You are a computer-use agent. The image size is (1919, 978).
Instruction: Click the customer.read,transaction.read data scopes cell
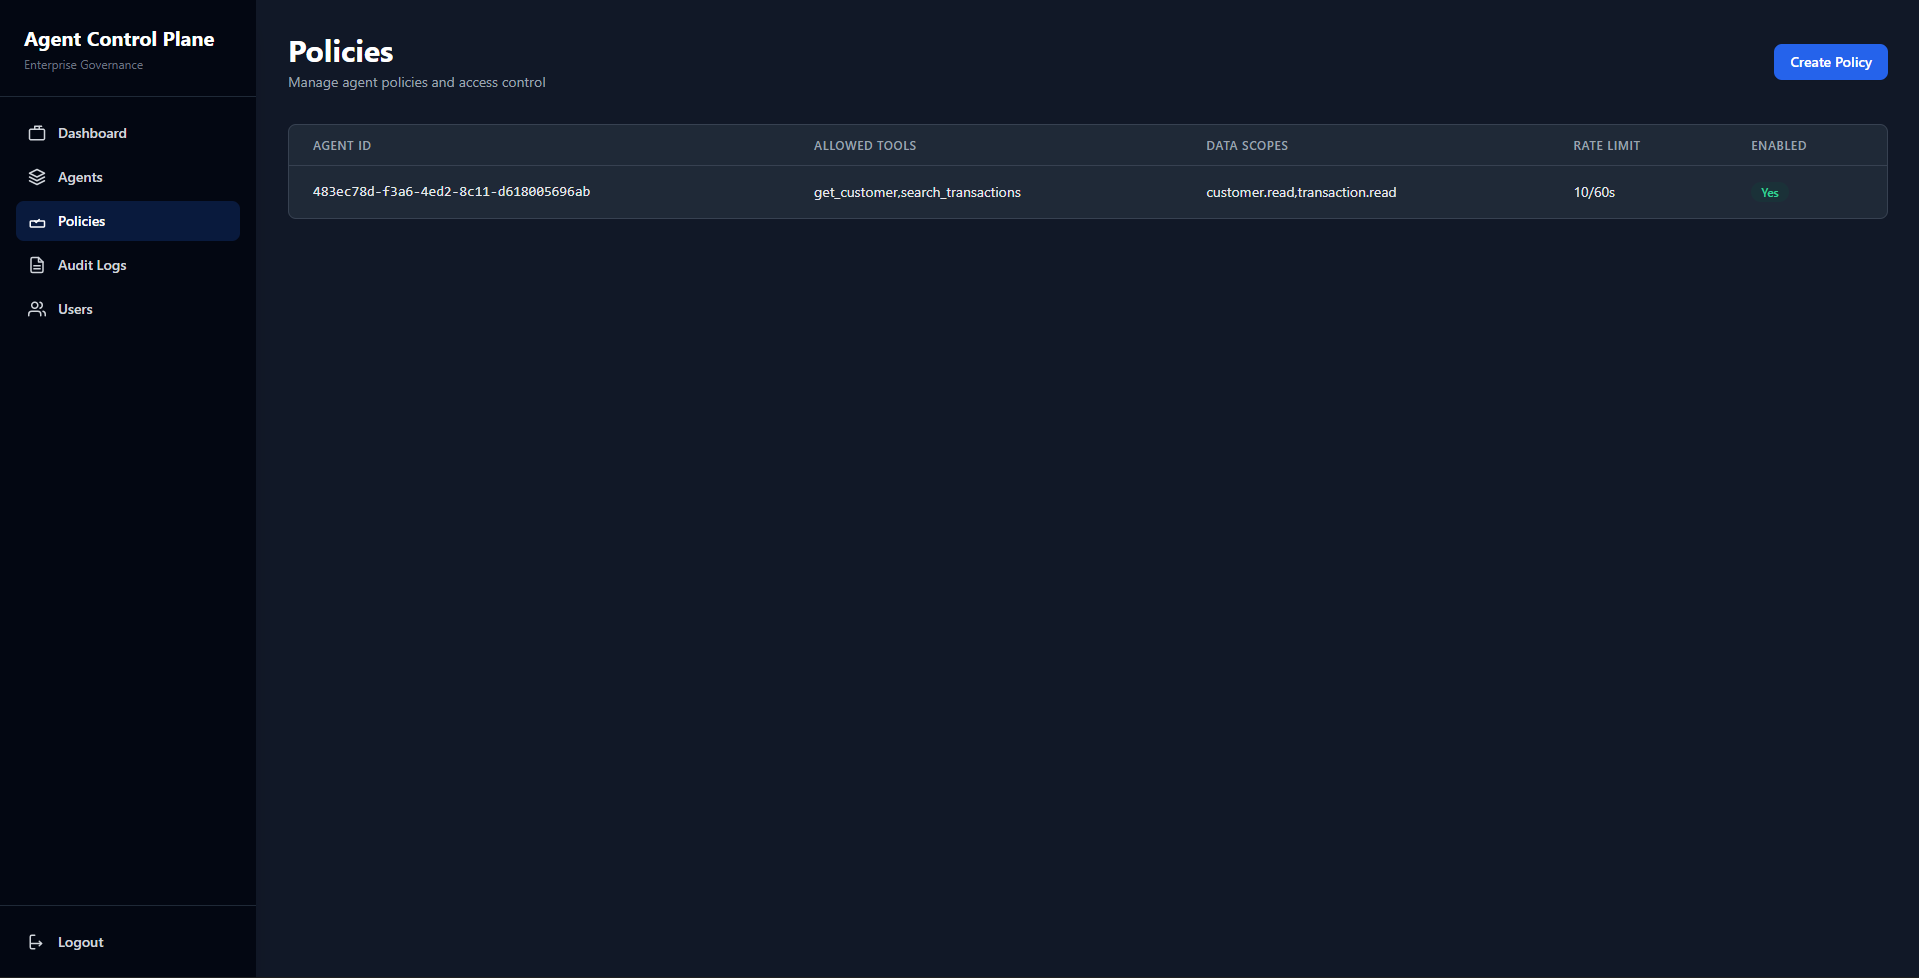[1301, 192]
